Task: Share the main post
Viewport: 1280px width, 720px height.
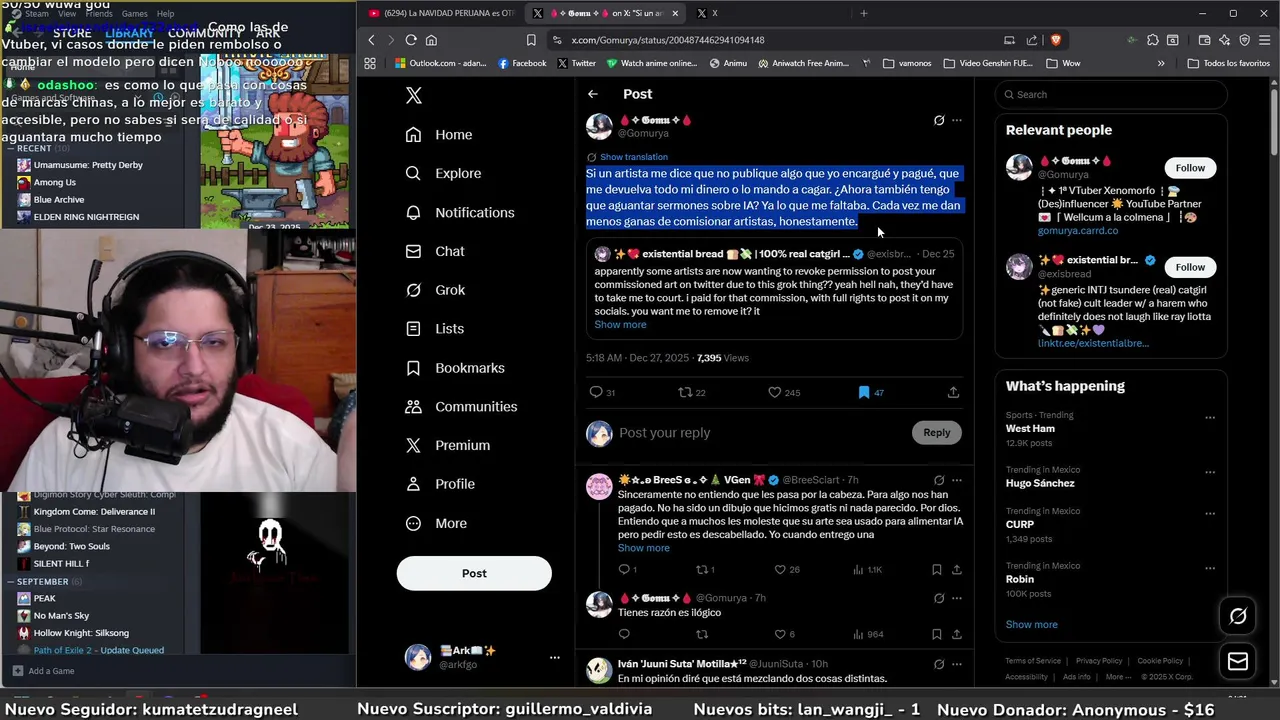Action: [x=953, y=392]
